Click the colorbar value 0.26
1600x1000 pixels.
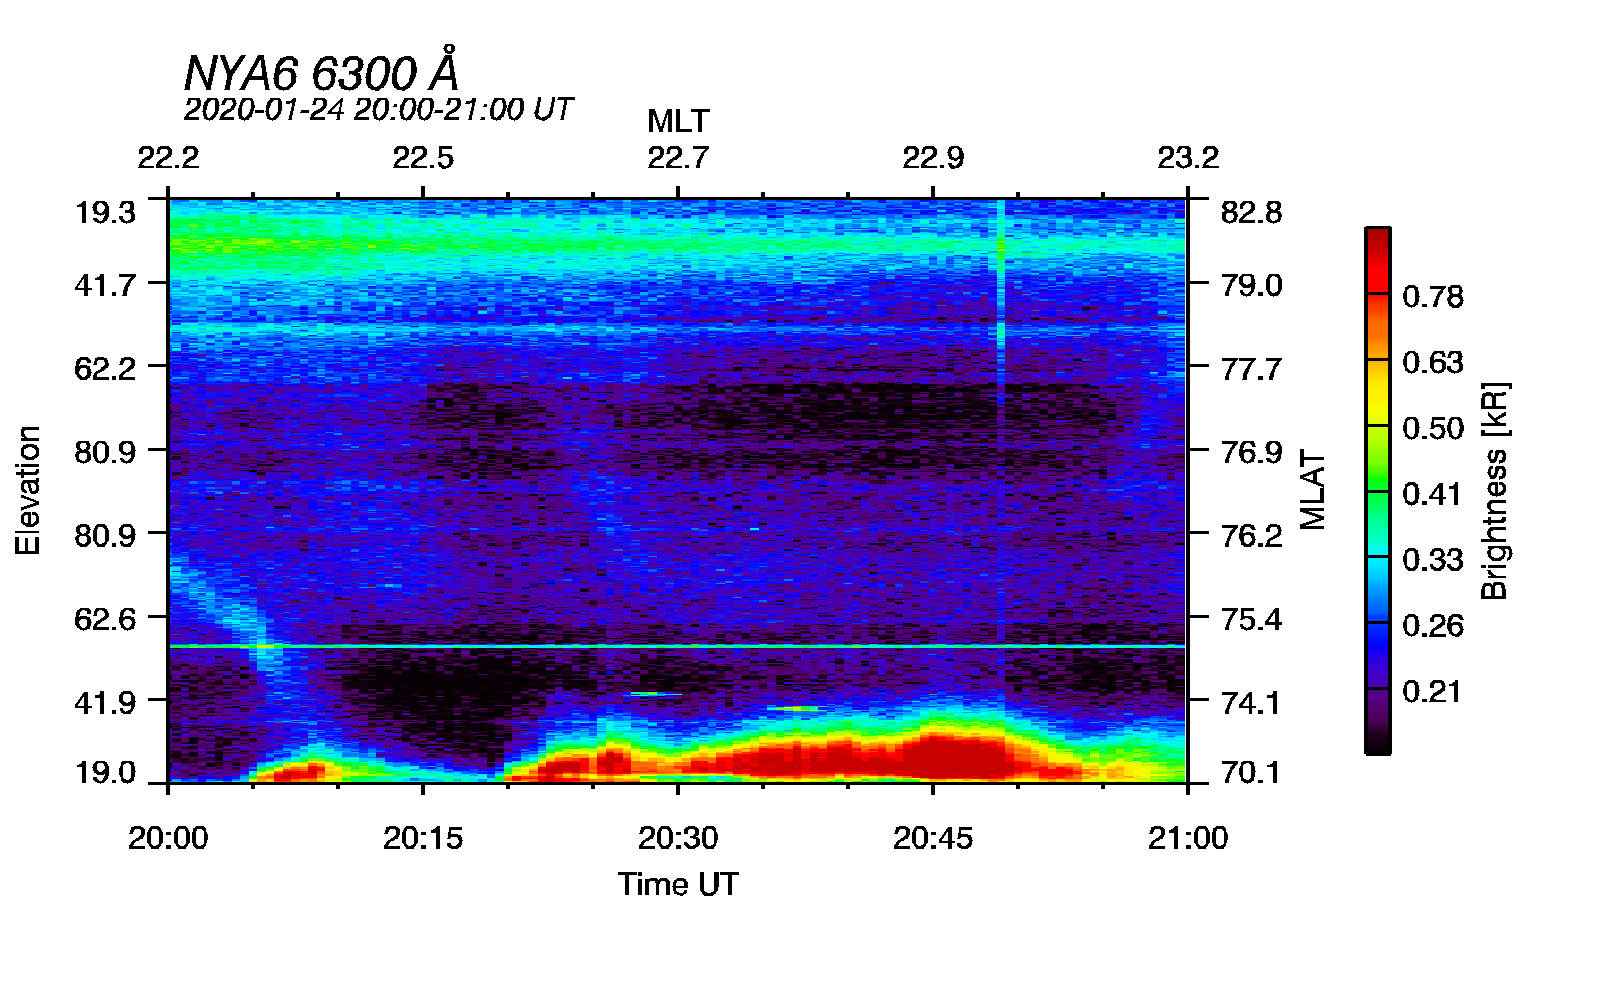coord(1433,626)
